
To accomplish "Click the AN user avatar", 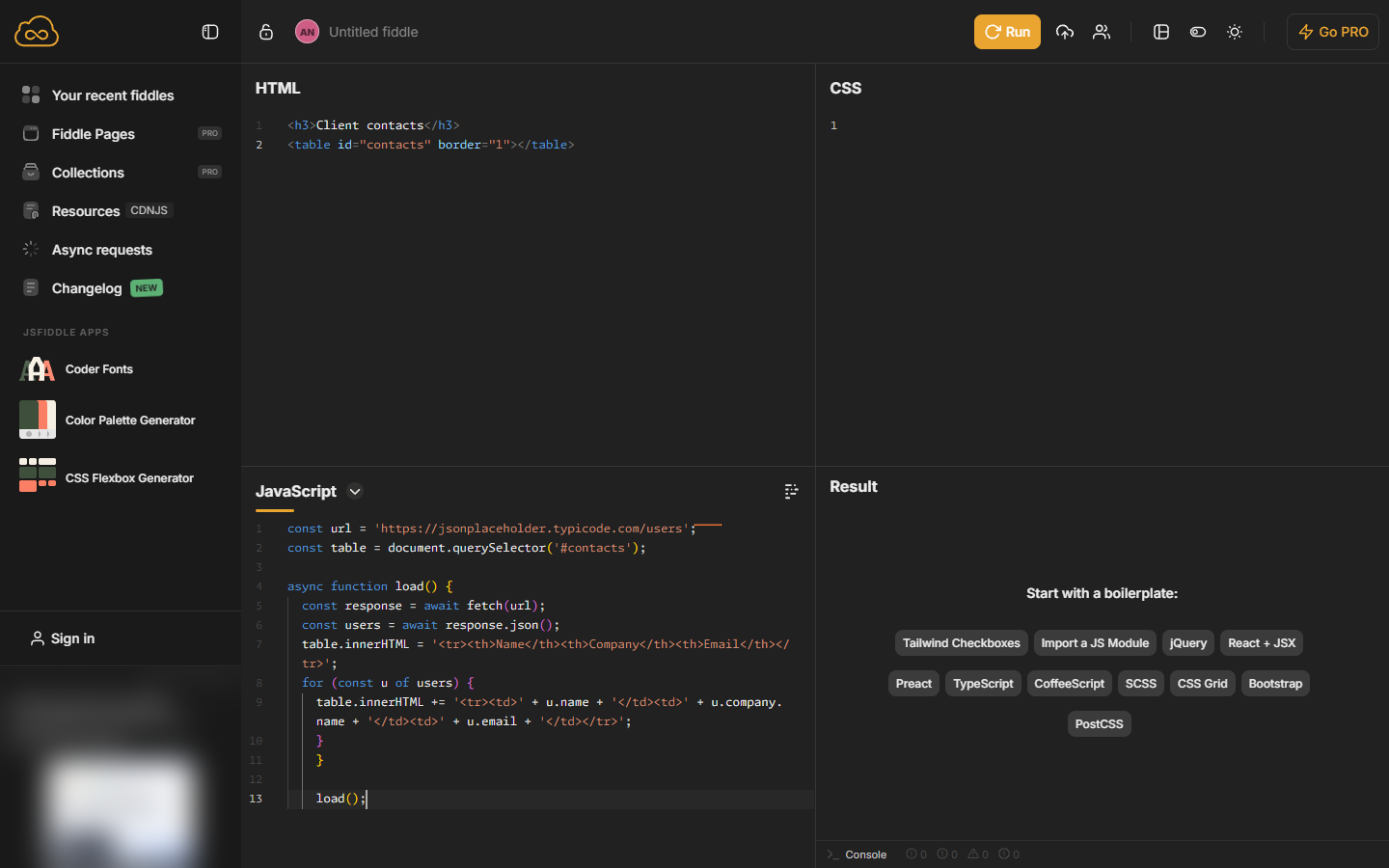I will 307,32.
